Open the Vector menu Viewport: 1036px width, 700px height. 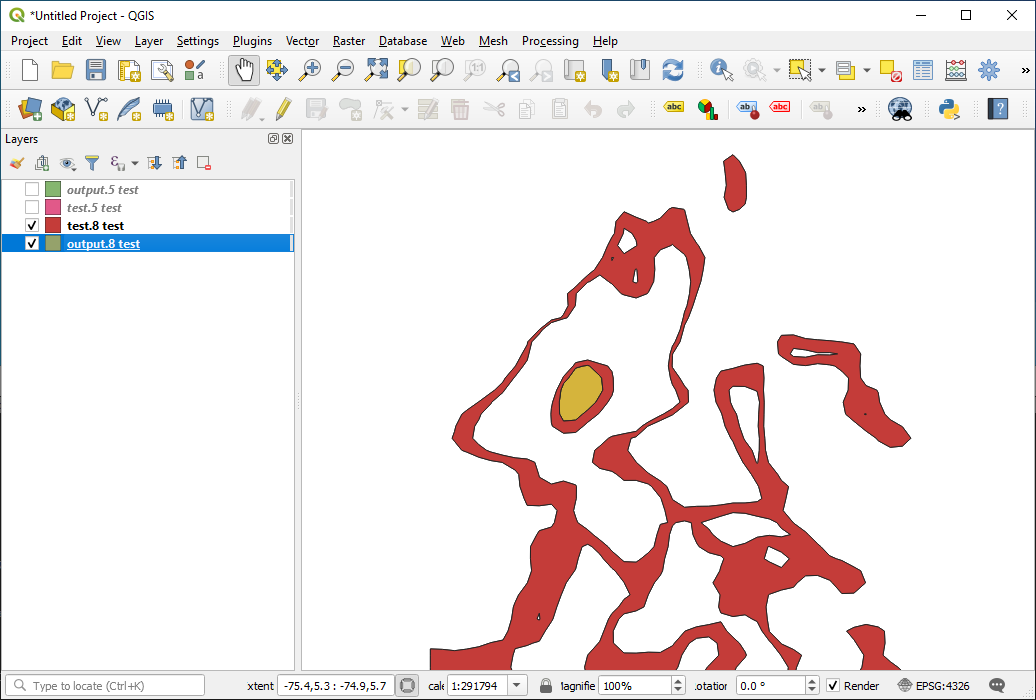pyautogui.click(x=302, y=41)
